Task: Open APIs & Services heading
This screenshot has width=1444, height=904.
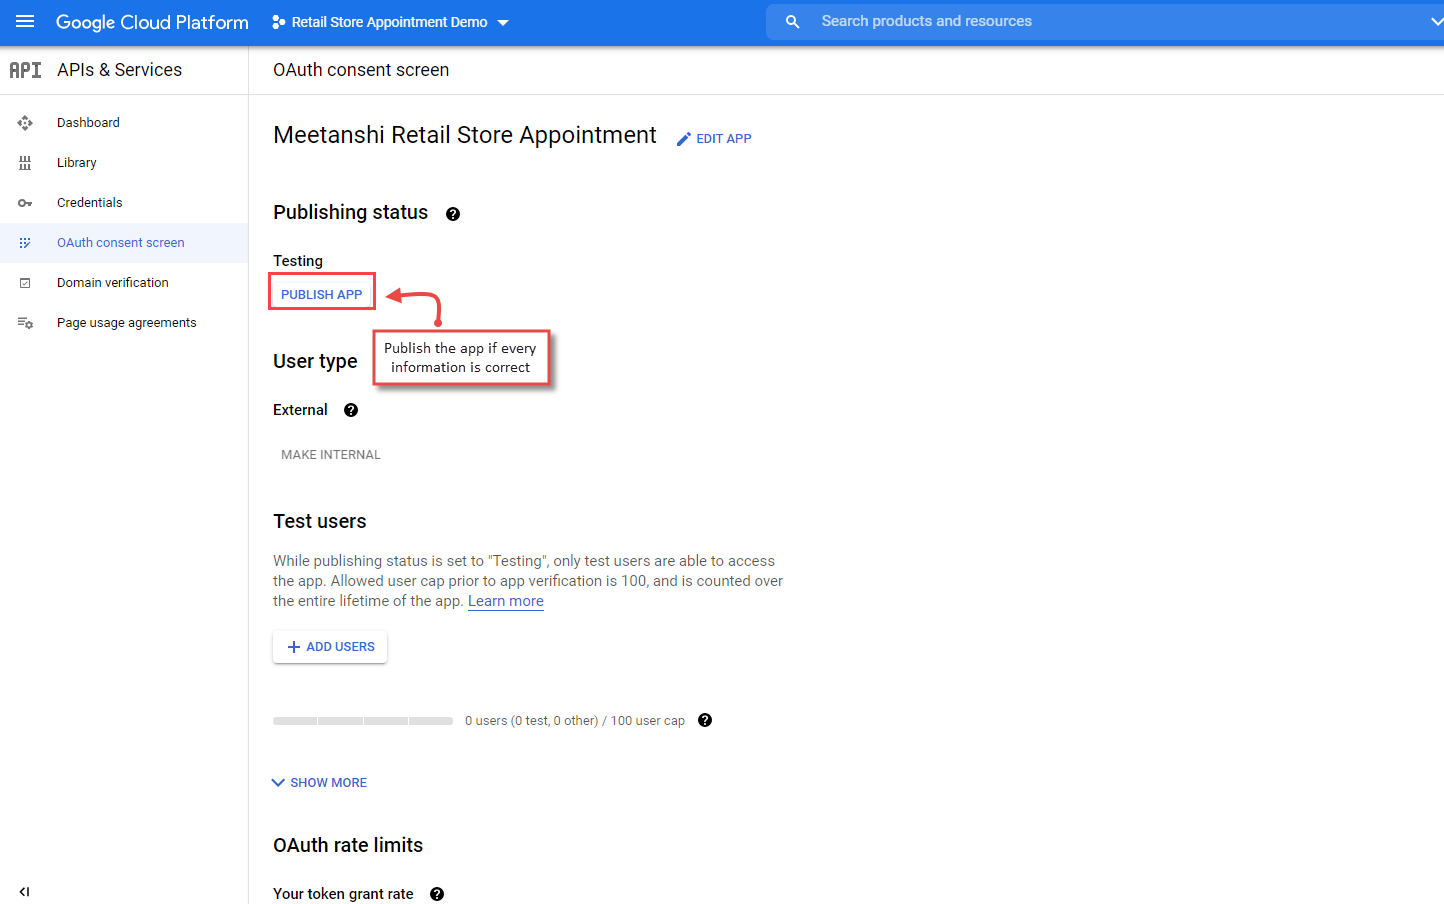Action: click(120, 70)
